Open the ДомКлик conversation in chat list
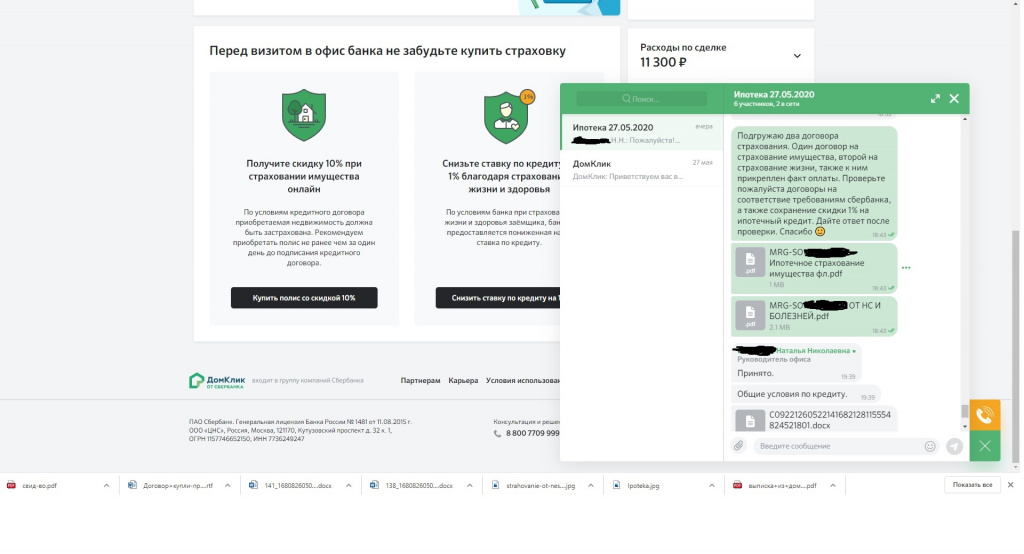Image resolution: width=1024 pixels, height=554 pixels. pyautogui.click(x=642, y=169)
